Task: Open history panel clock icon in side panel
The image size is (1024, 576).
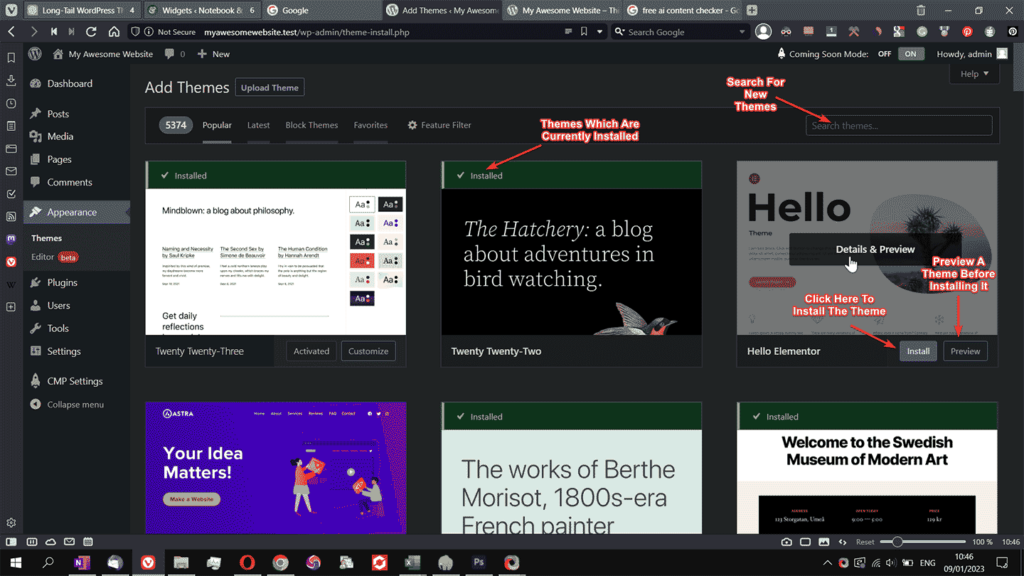Action: [11, 103]
